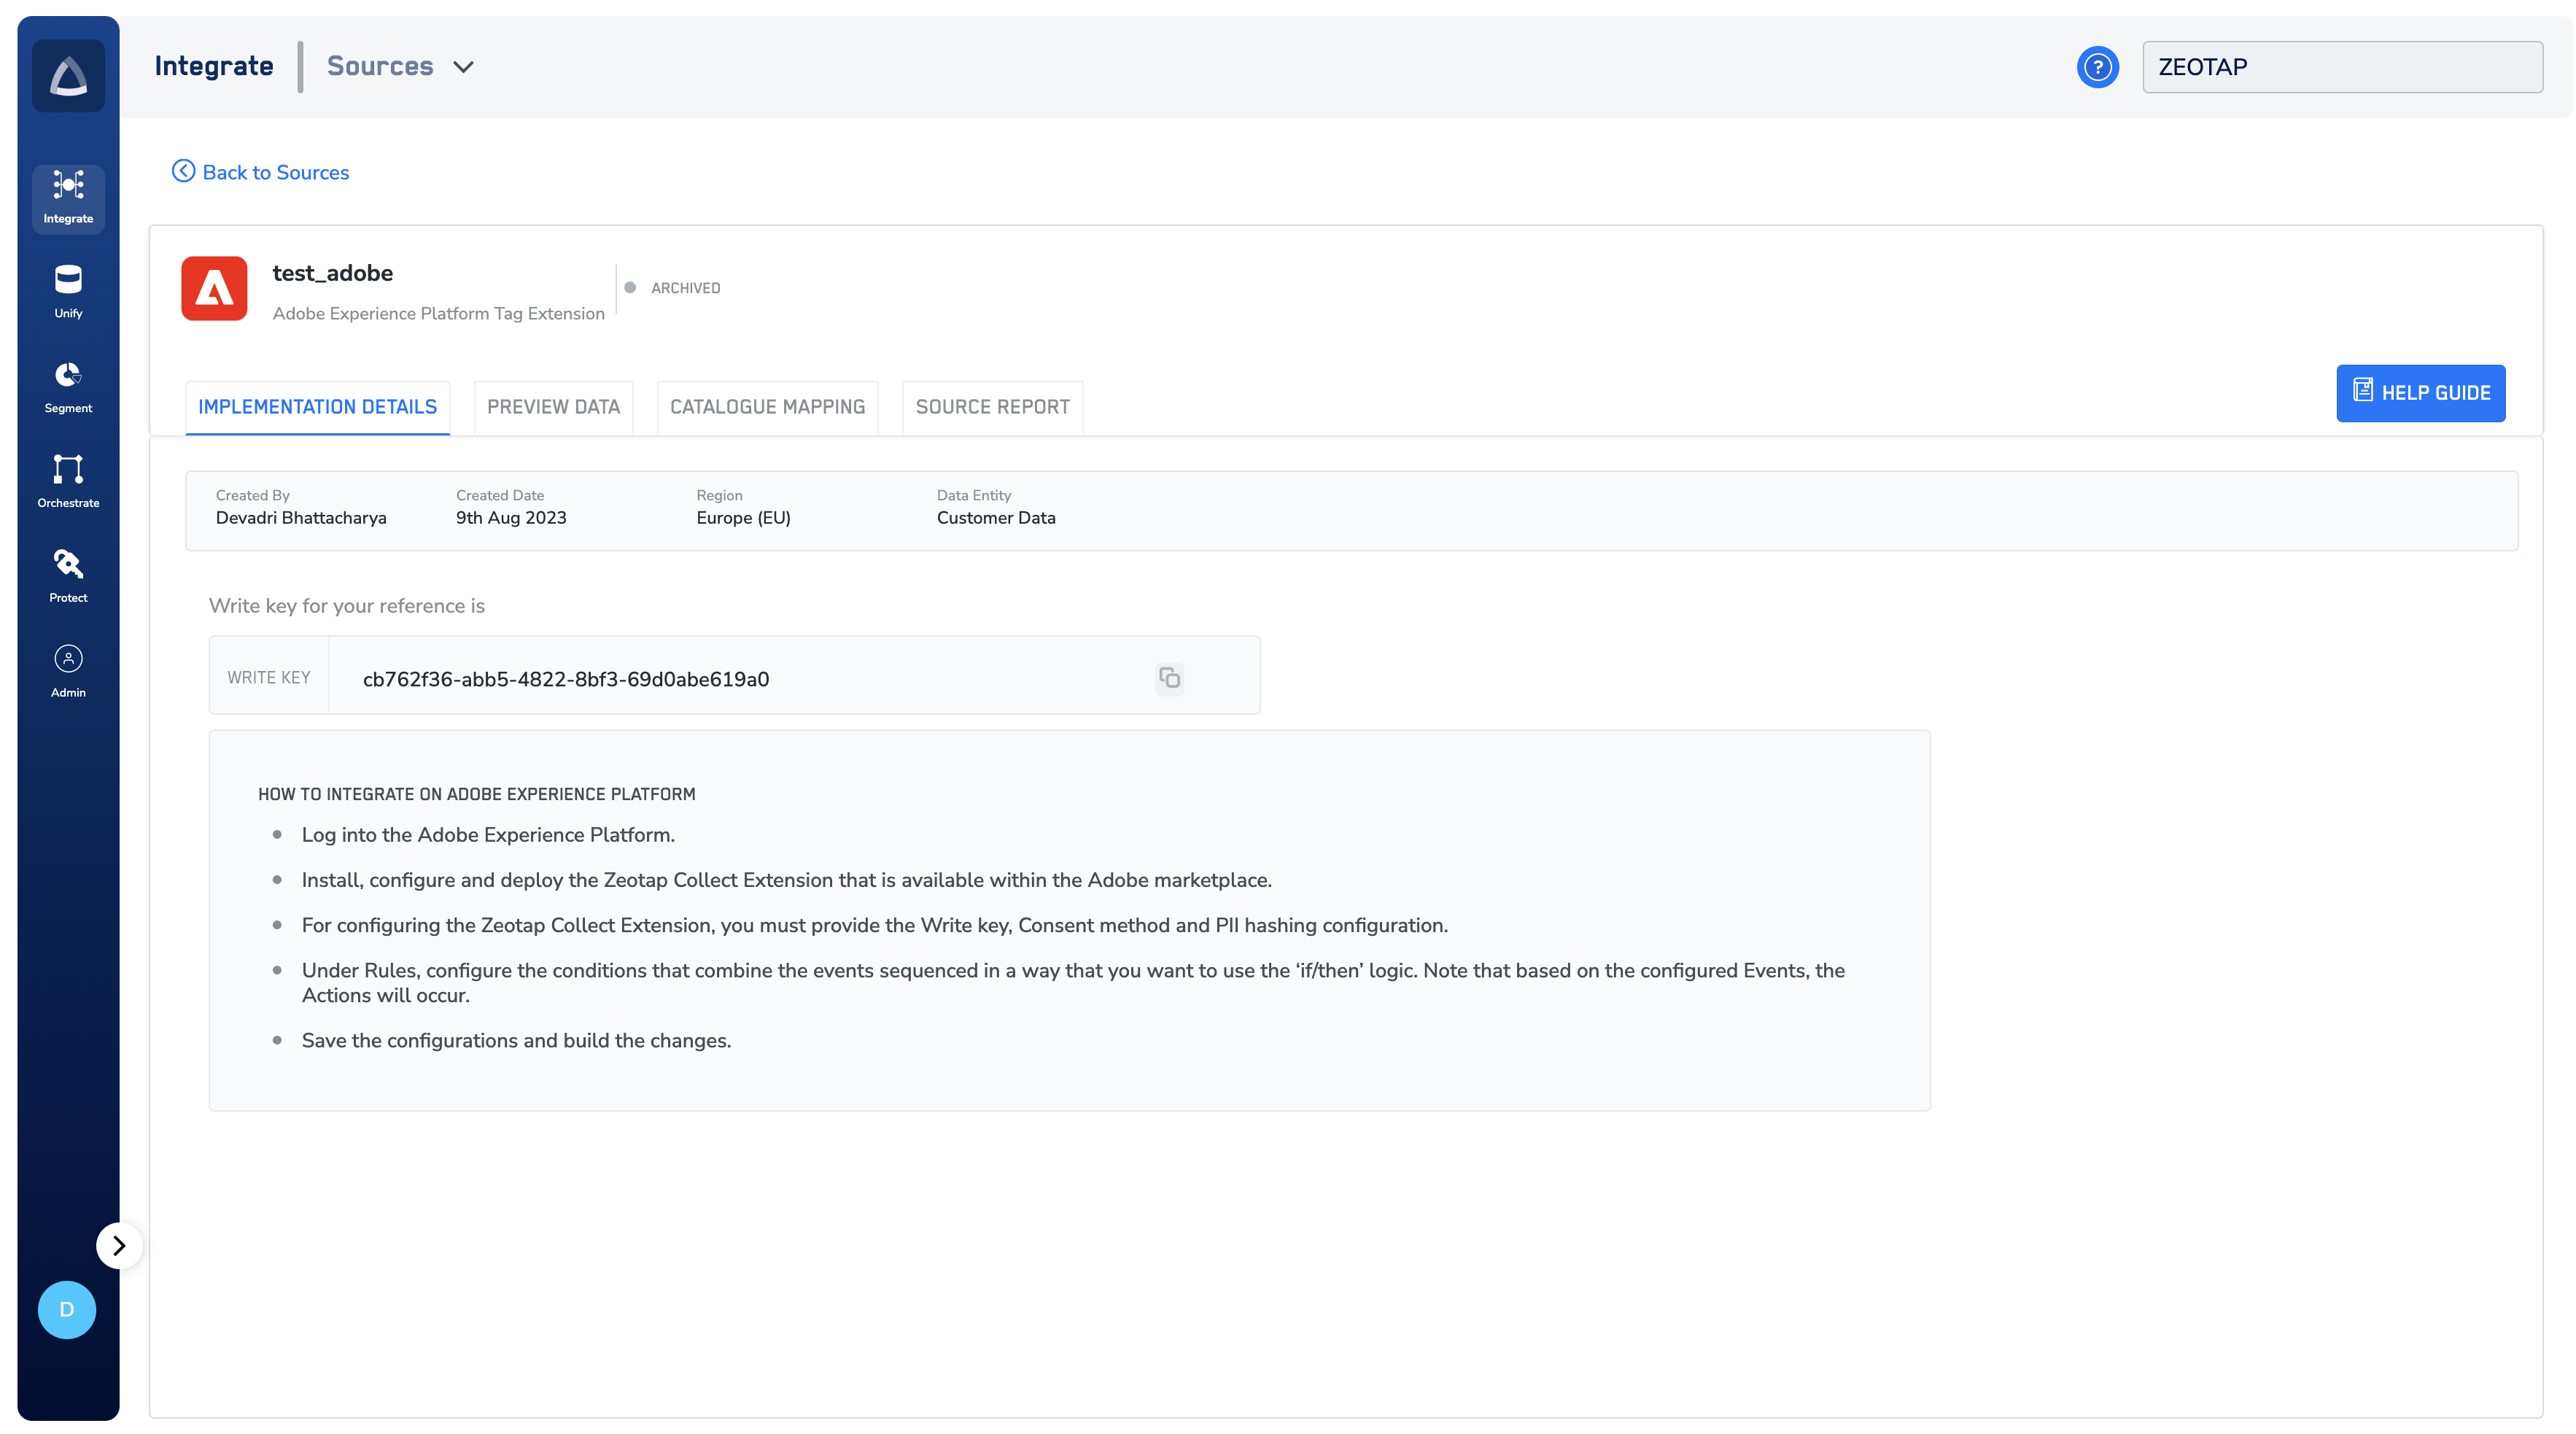Image resolution: width=2576 pixels, height=1434 pixels.
Task: Click the blue help question mark icon
Action: (2097, 67)
